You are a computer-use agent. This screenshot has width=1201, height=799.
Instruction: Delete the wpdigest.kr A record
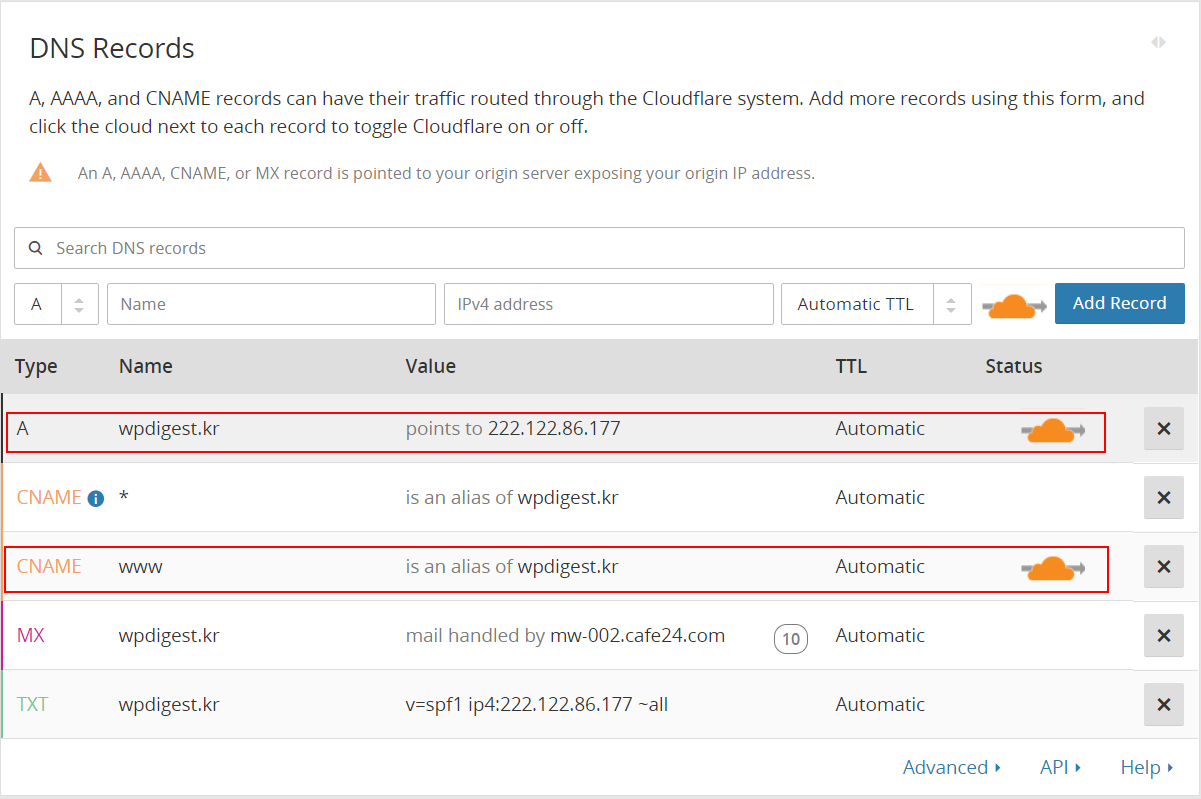(x=1163, y=429)
